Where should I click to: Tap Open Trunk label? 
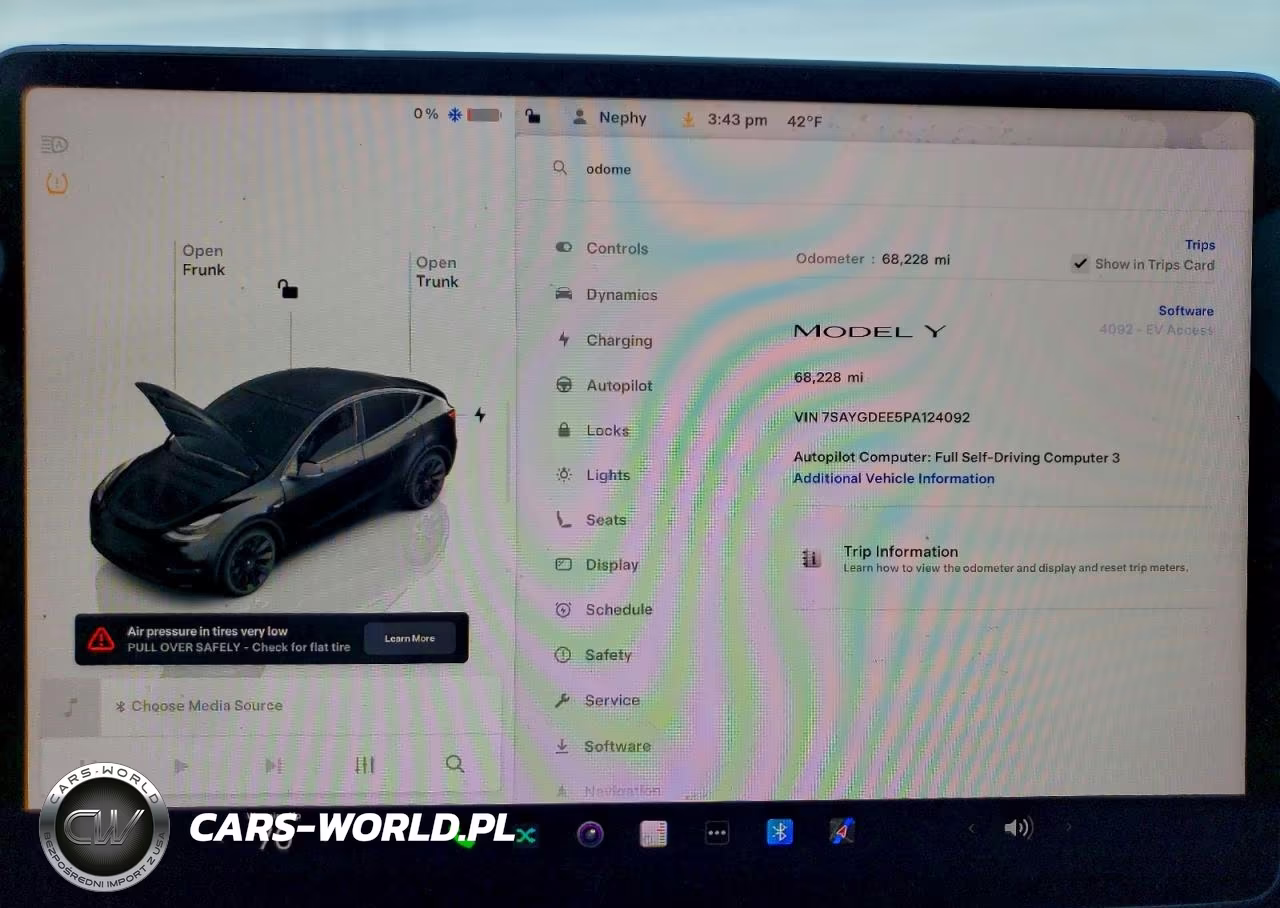[437, 272]
